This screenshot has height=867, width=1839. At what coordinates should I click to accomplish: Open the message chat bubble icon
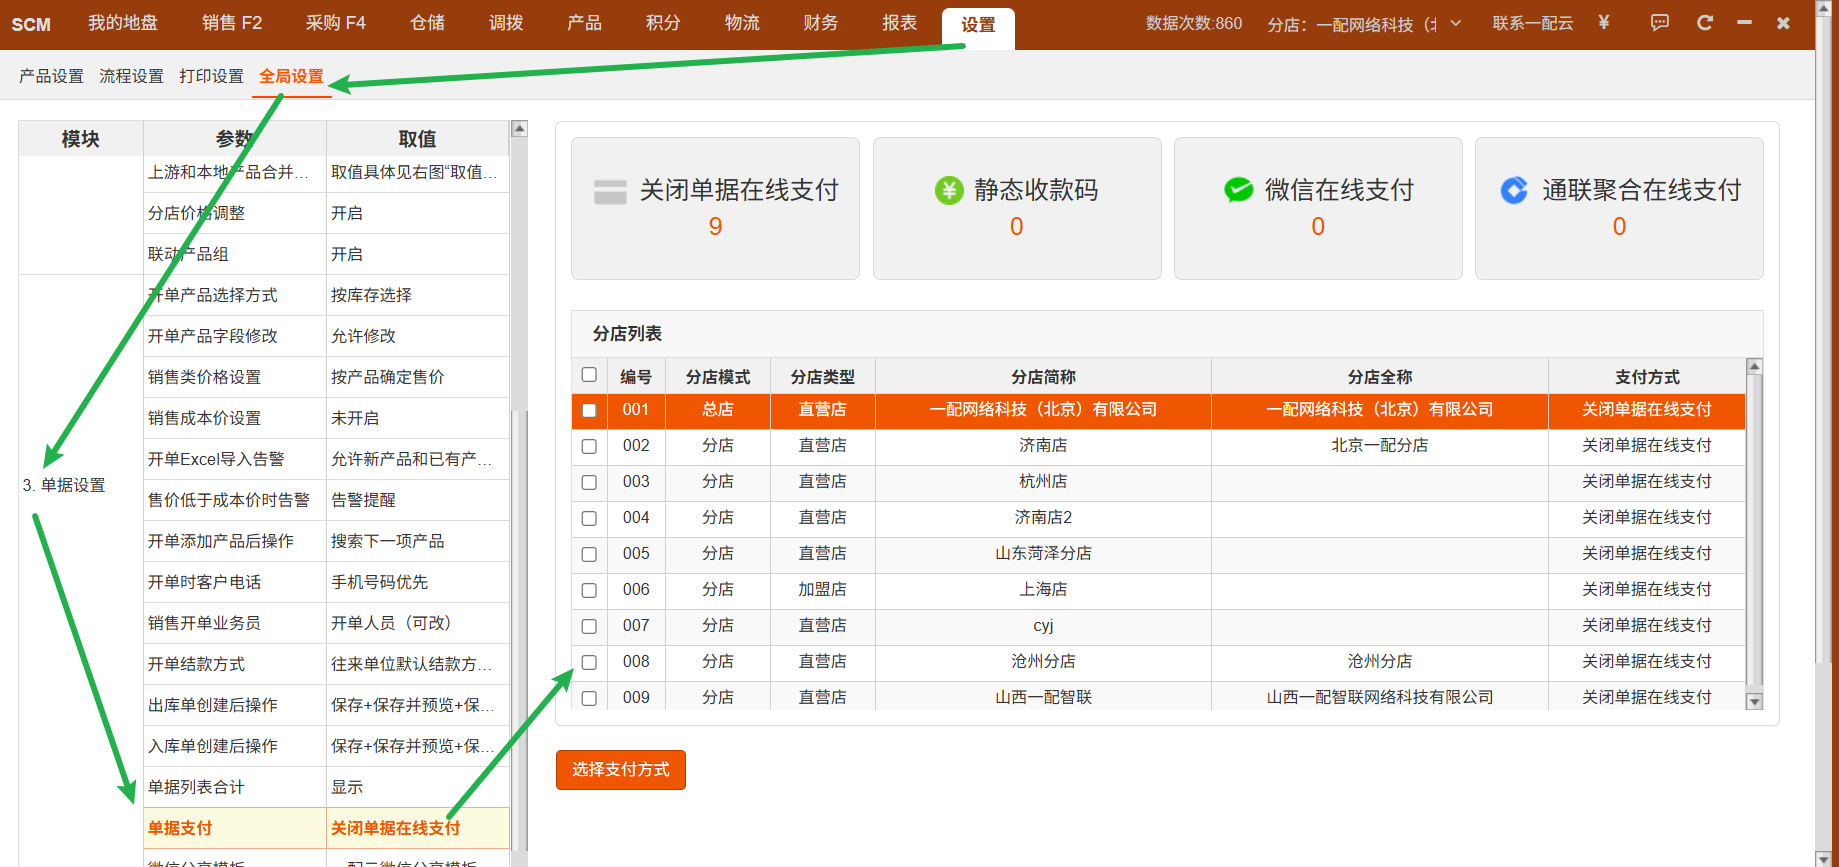1660,23
